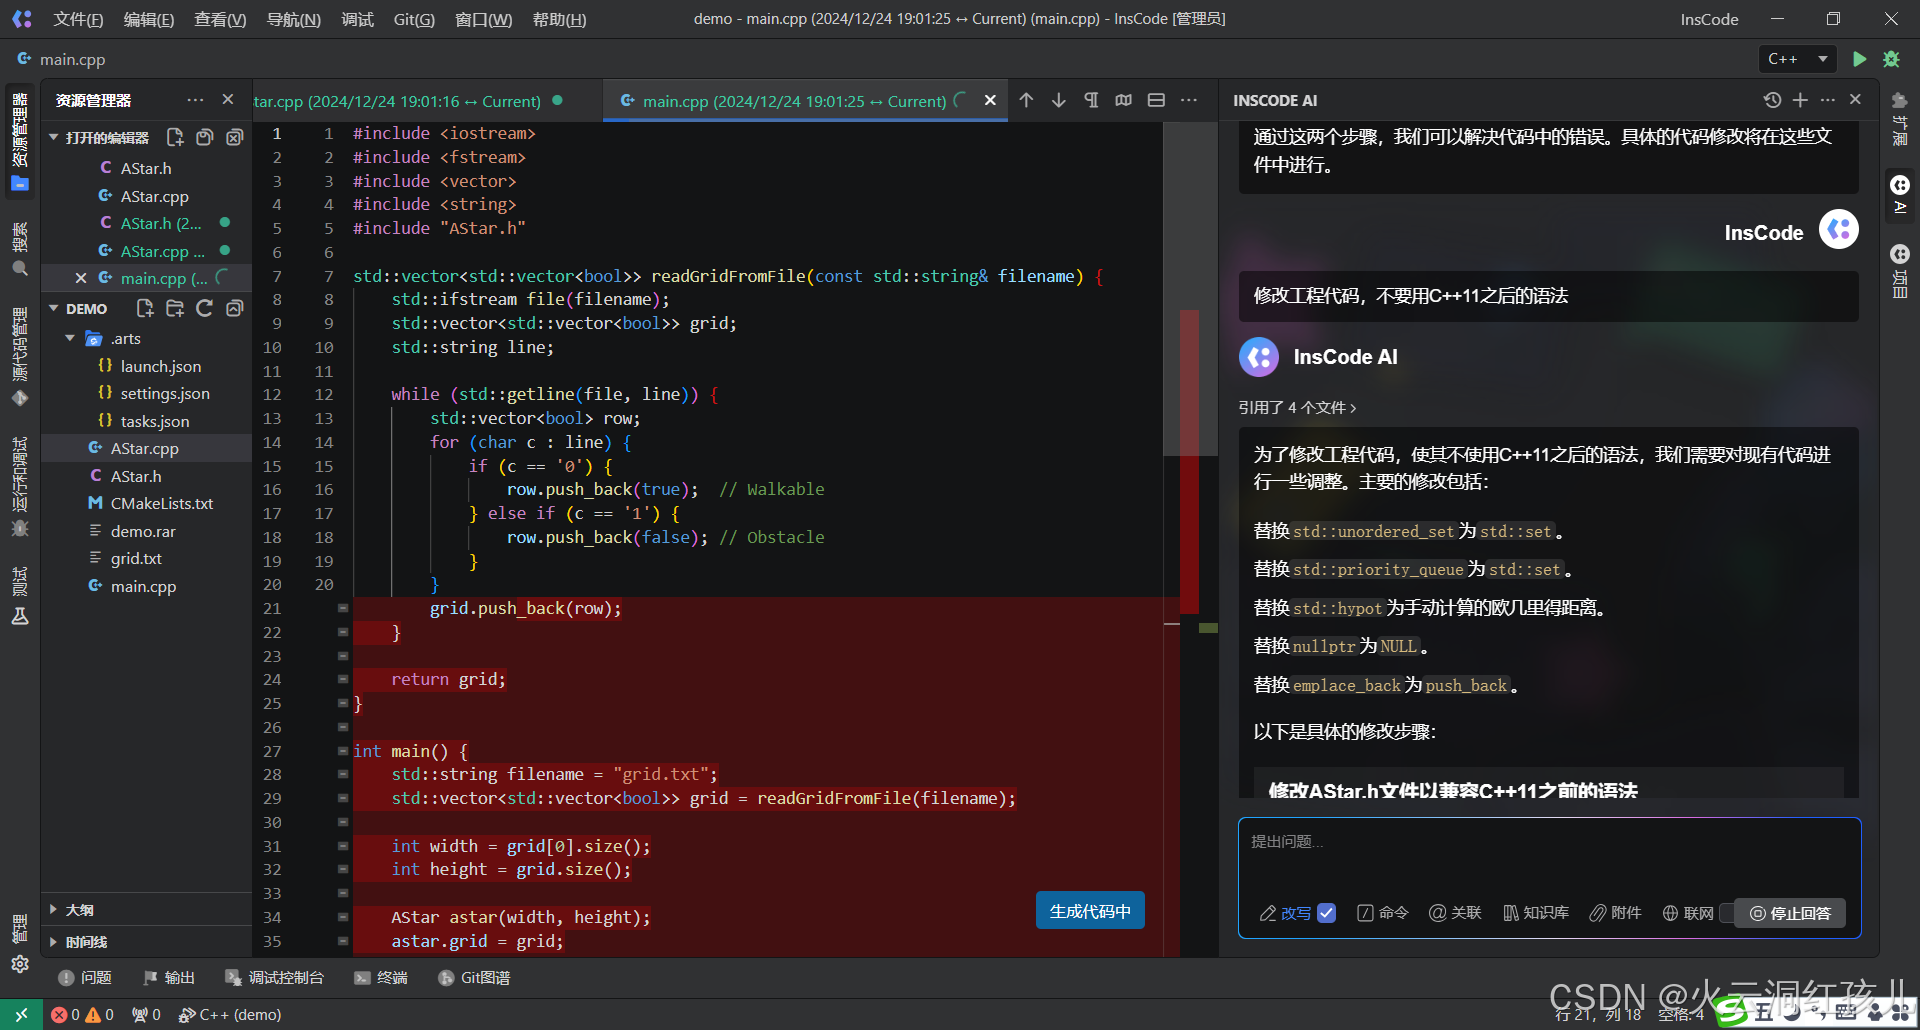Viewport: 1920px width, 1030px height.
Task: Open the Git图谱 panel tab
Action: click(x=475, y=978)
